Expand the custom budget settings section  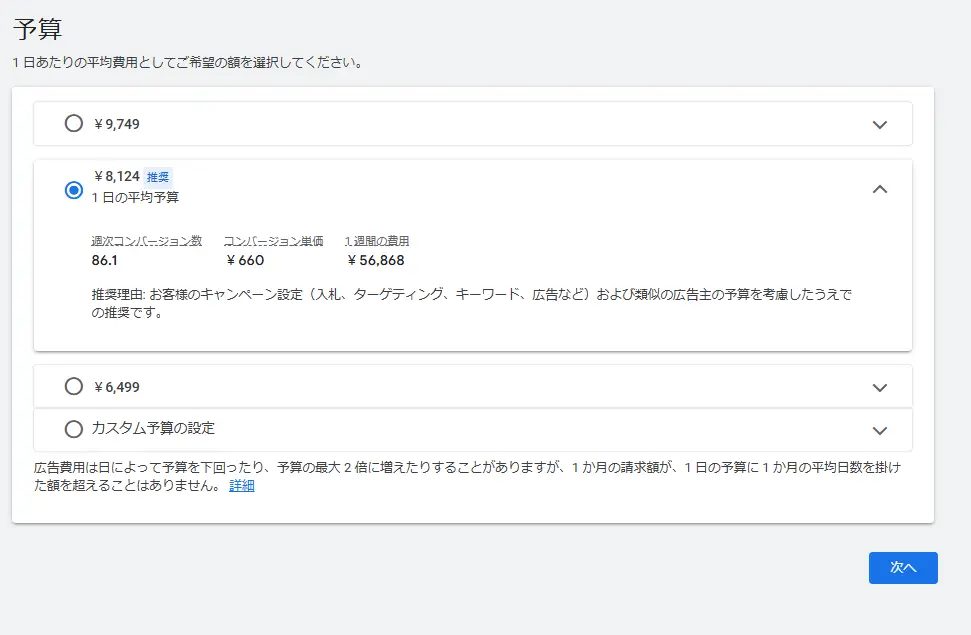[880, 429]
